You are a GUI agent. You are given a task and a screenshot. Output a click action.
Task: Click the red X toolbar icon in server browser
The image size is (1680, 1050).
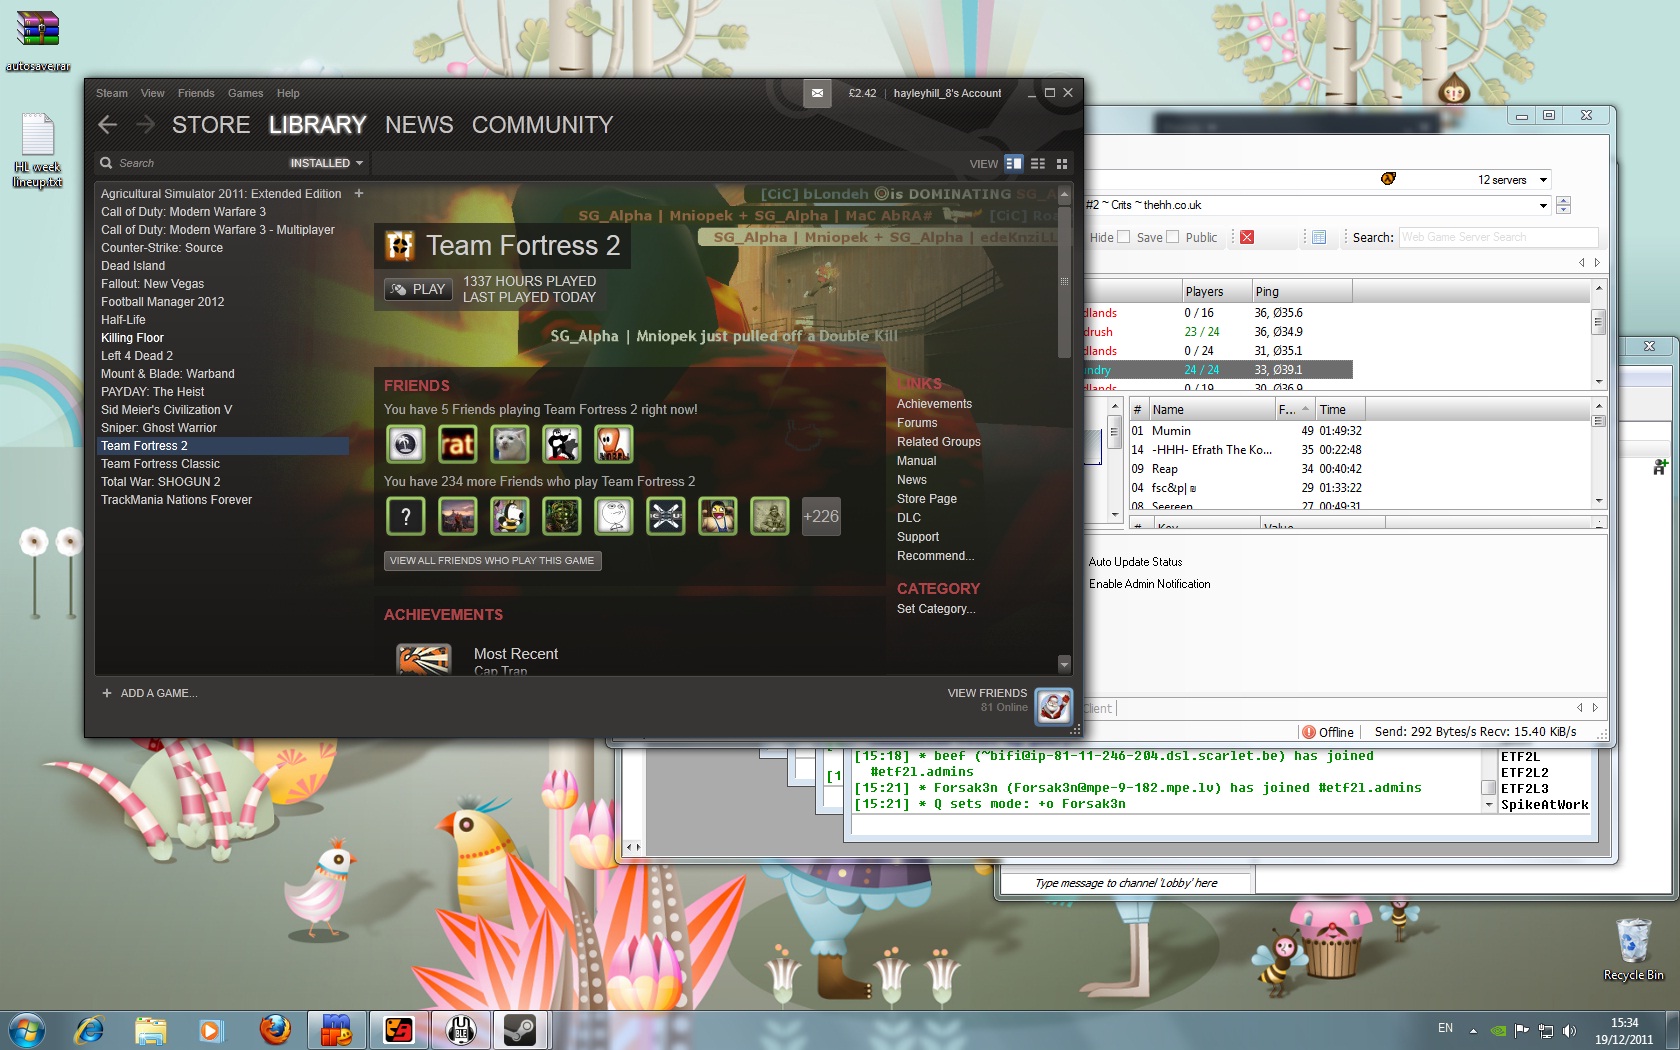(x=1247, y=237)
